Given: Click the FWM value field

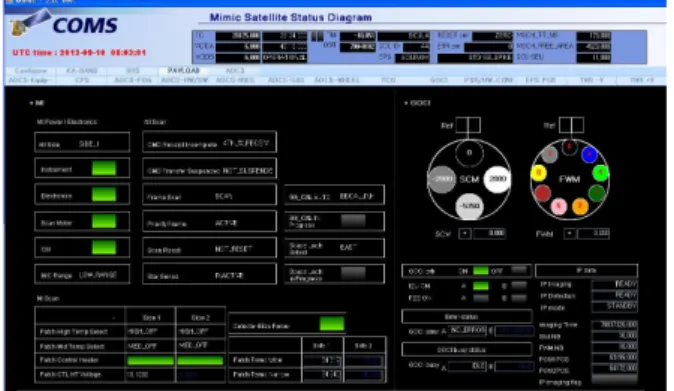Looking at the screenshot, I should pyautogui.click(x=594, y=233).
